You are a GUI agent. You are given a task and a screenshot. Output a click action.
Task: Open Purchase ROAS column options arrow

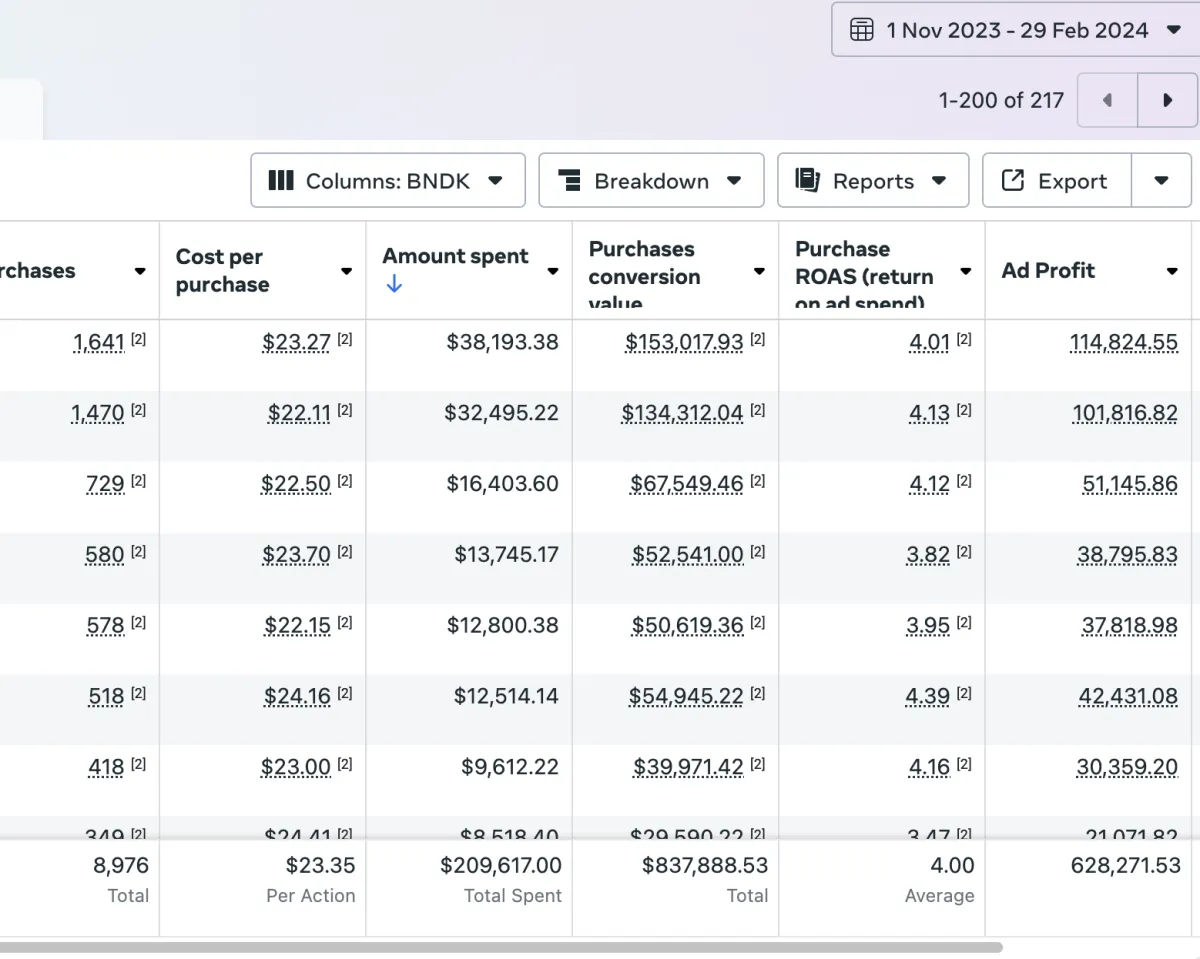[966, 271]
